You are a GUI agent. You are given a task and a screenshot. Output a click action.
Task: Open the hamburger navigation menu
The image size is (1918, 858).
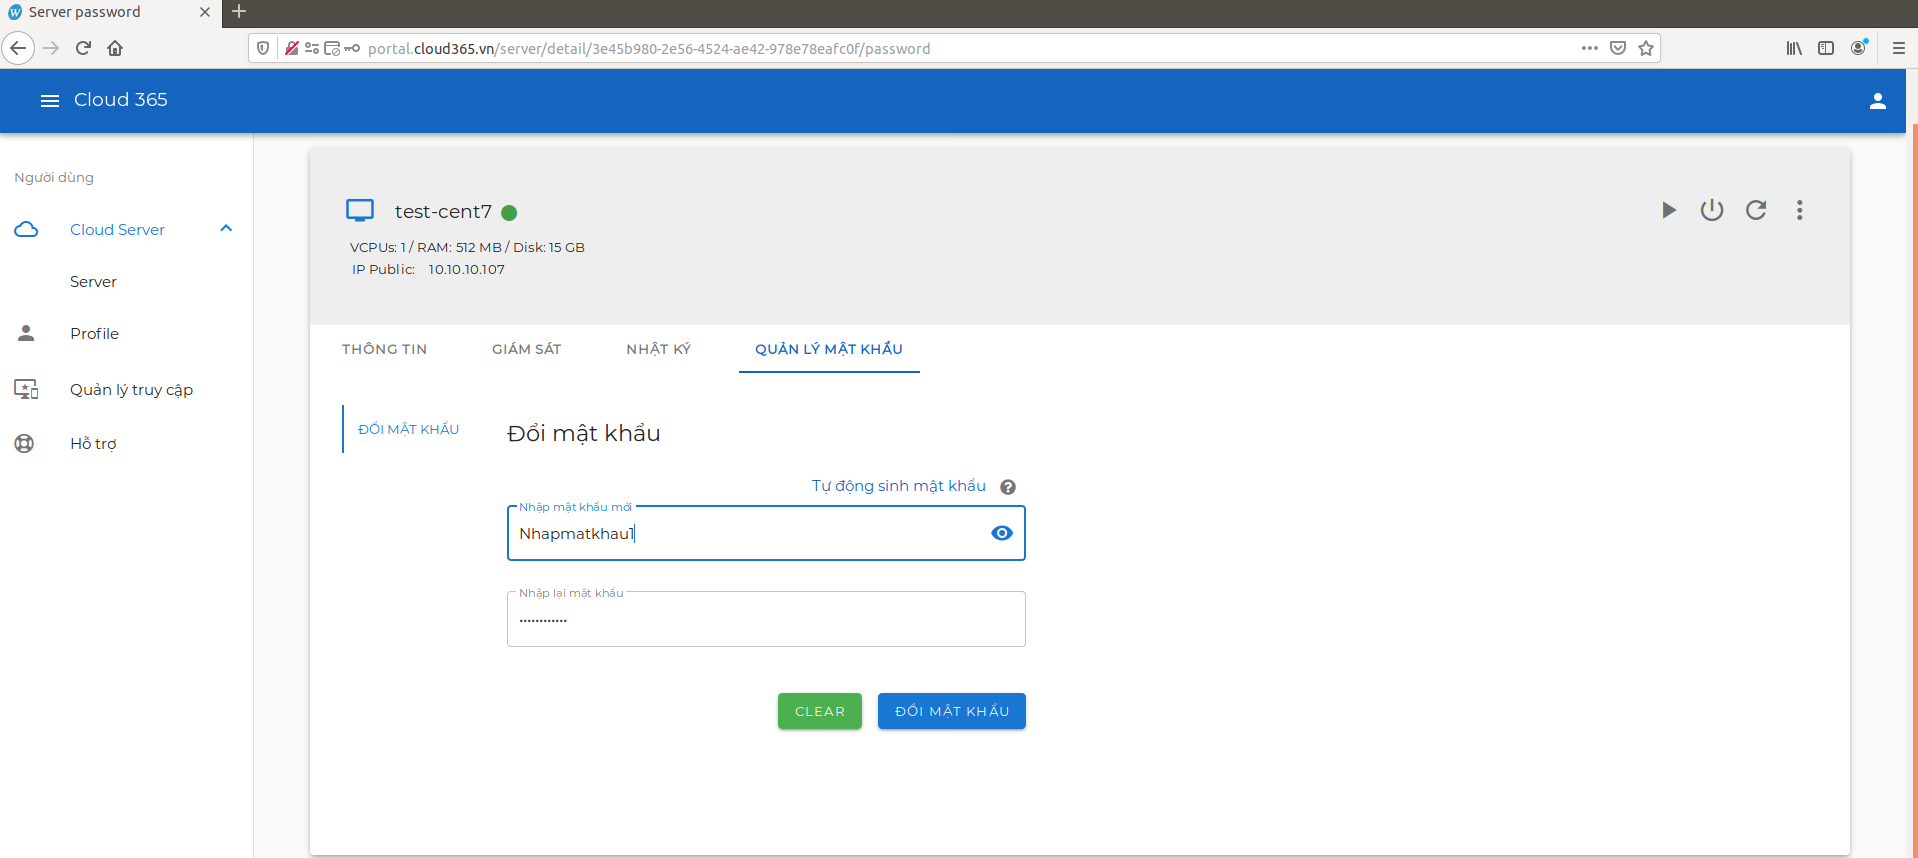point(50,100)
